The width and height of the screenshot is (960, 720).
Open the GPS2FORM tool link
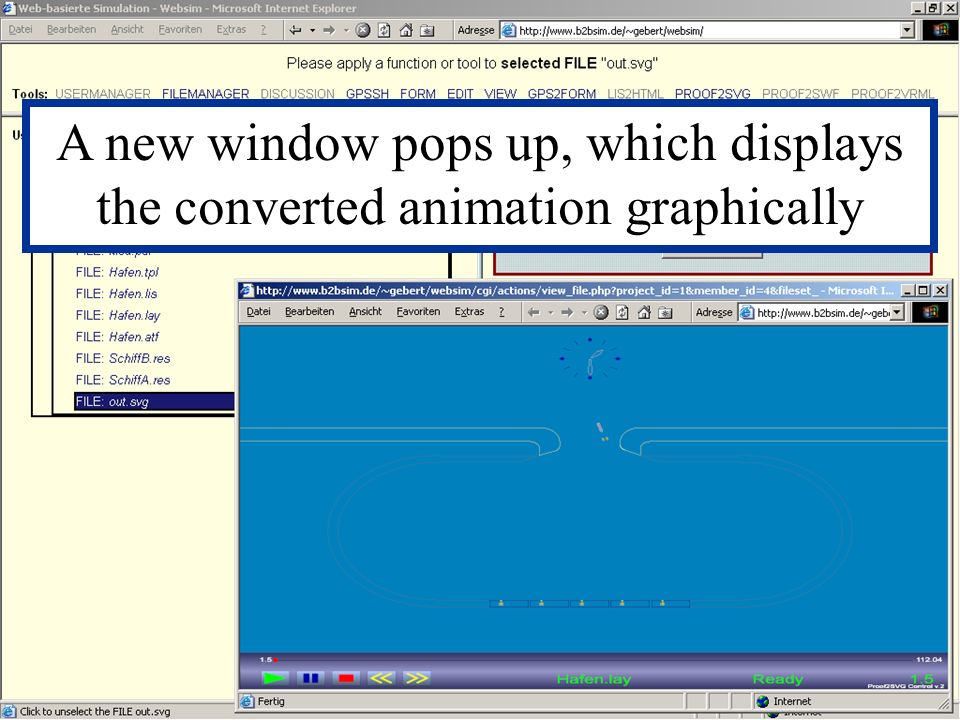[562, 94]
